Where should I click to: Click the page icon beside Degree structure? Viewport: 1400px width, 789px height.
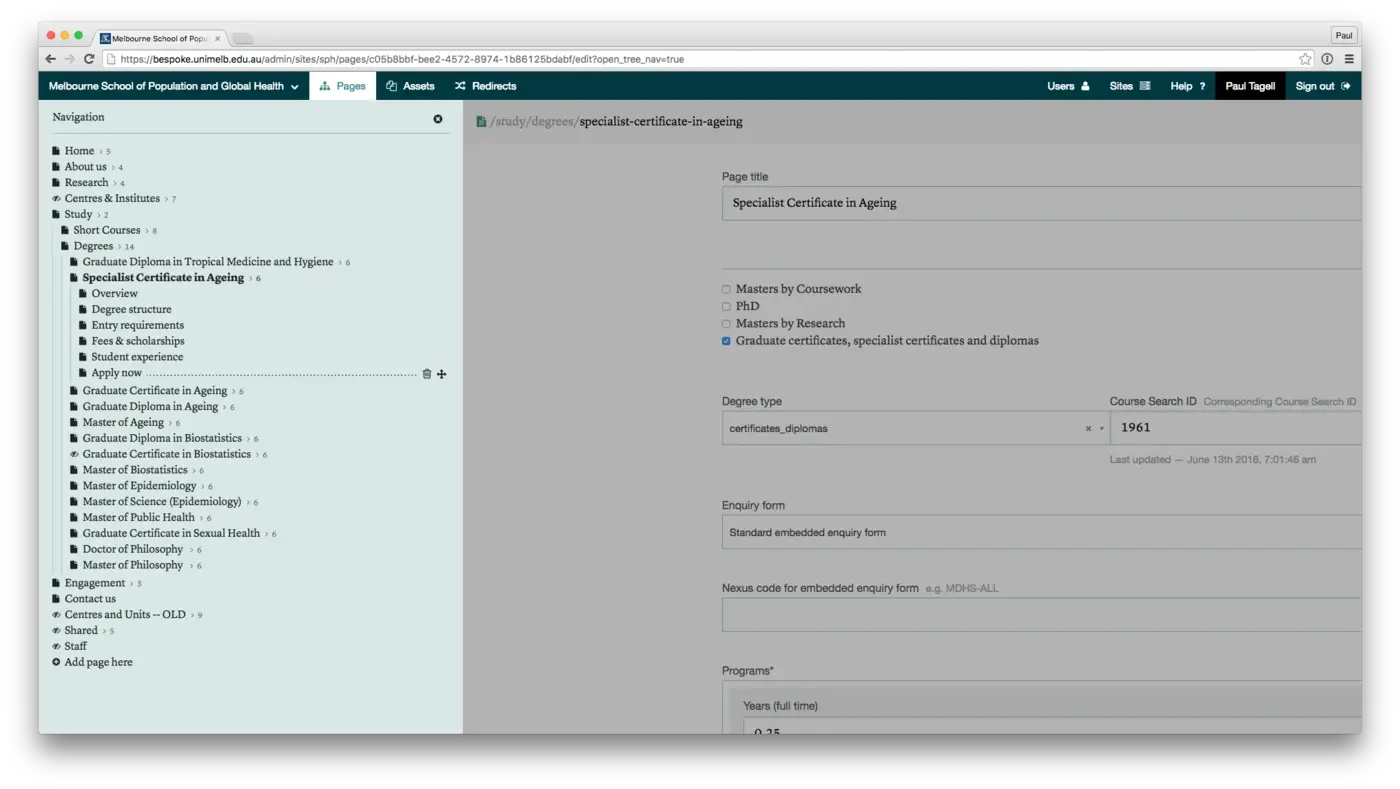[83, 310]
